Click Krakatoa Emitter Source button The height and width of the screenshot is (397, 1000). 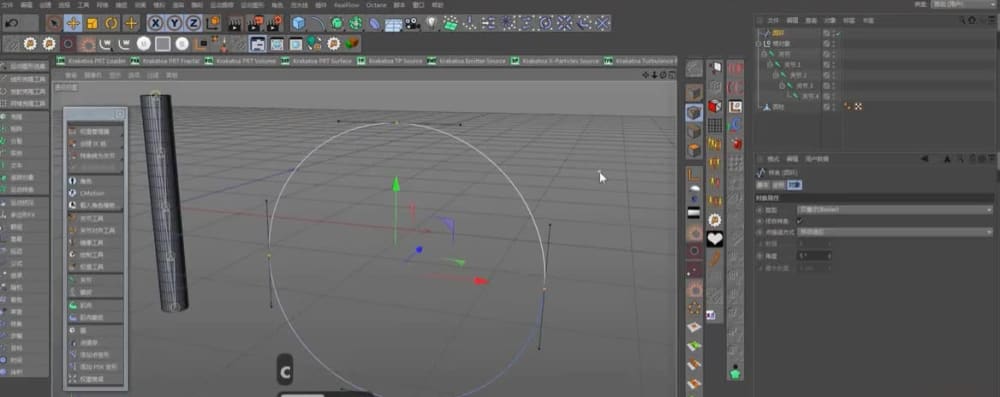point(466,61)
